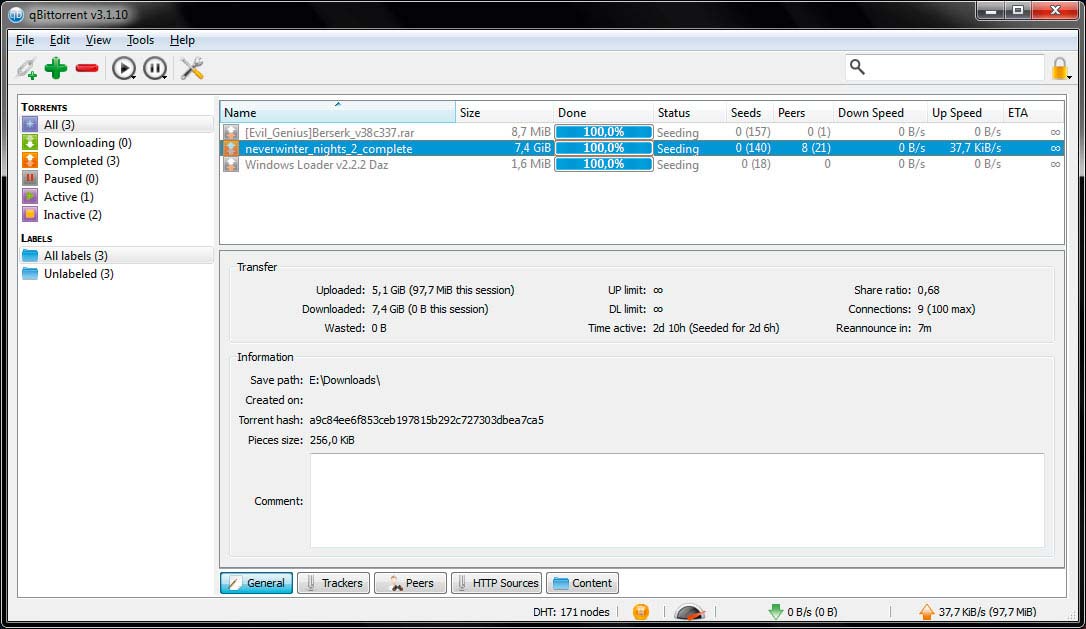This screenshot has width=1086, height=629.
Task: Switch to the Peers tab
Action: click(410, 583)
